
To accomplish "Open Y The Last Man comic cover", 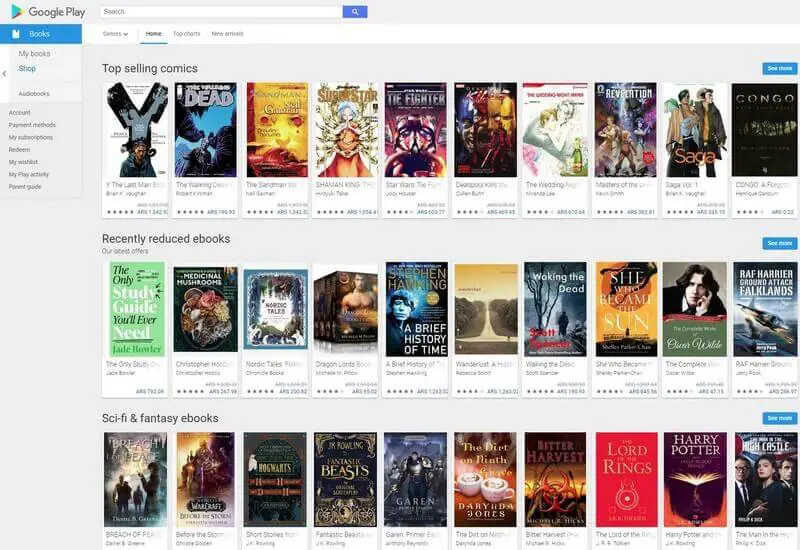I will point(136,130).
